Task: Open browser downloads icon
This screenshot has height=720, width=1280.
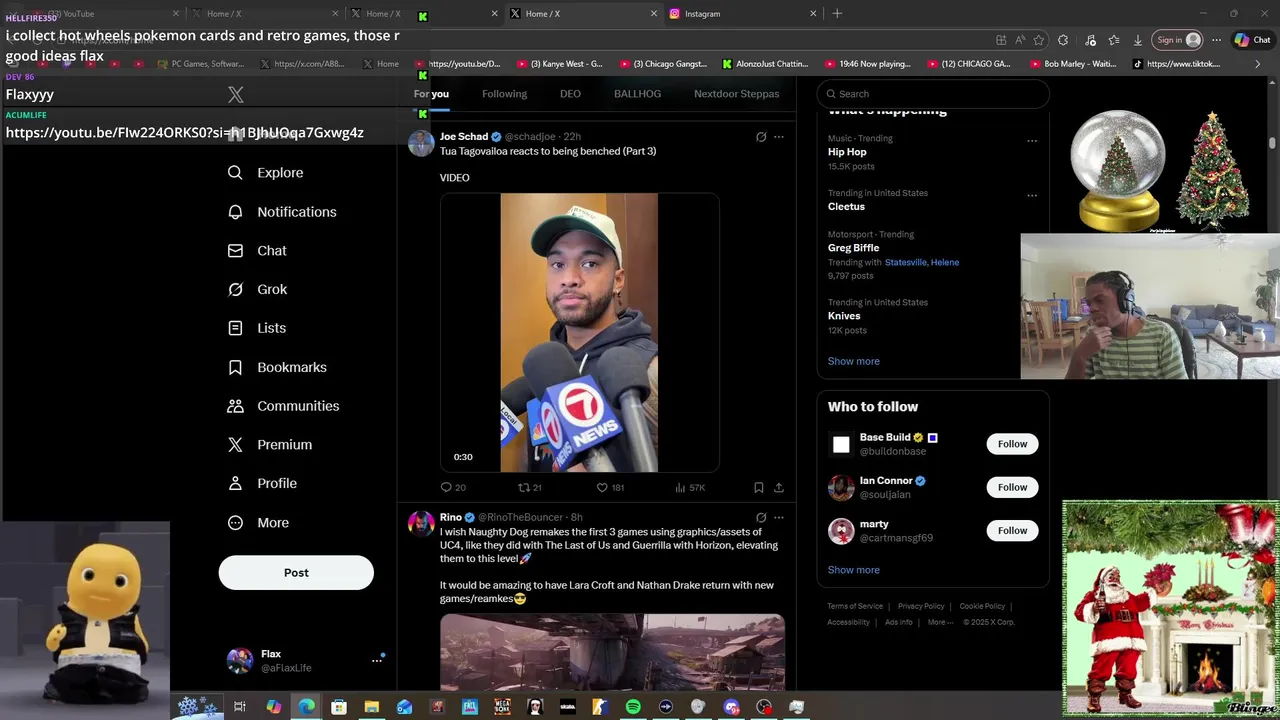Action: [1138, 40]
